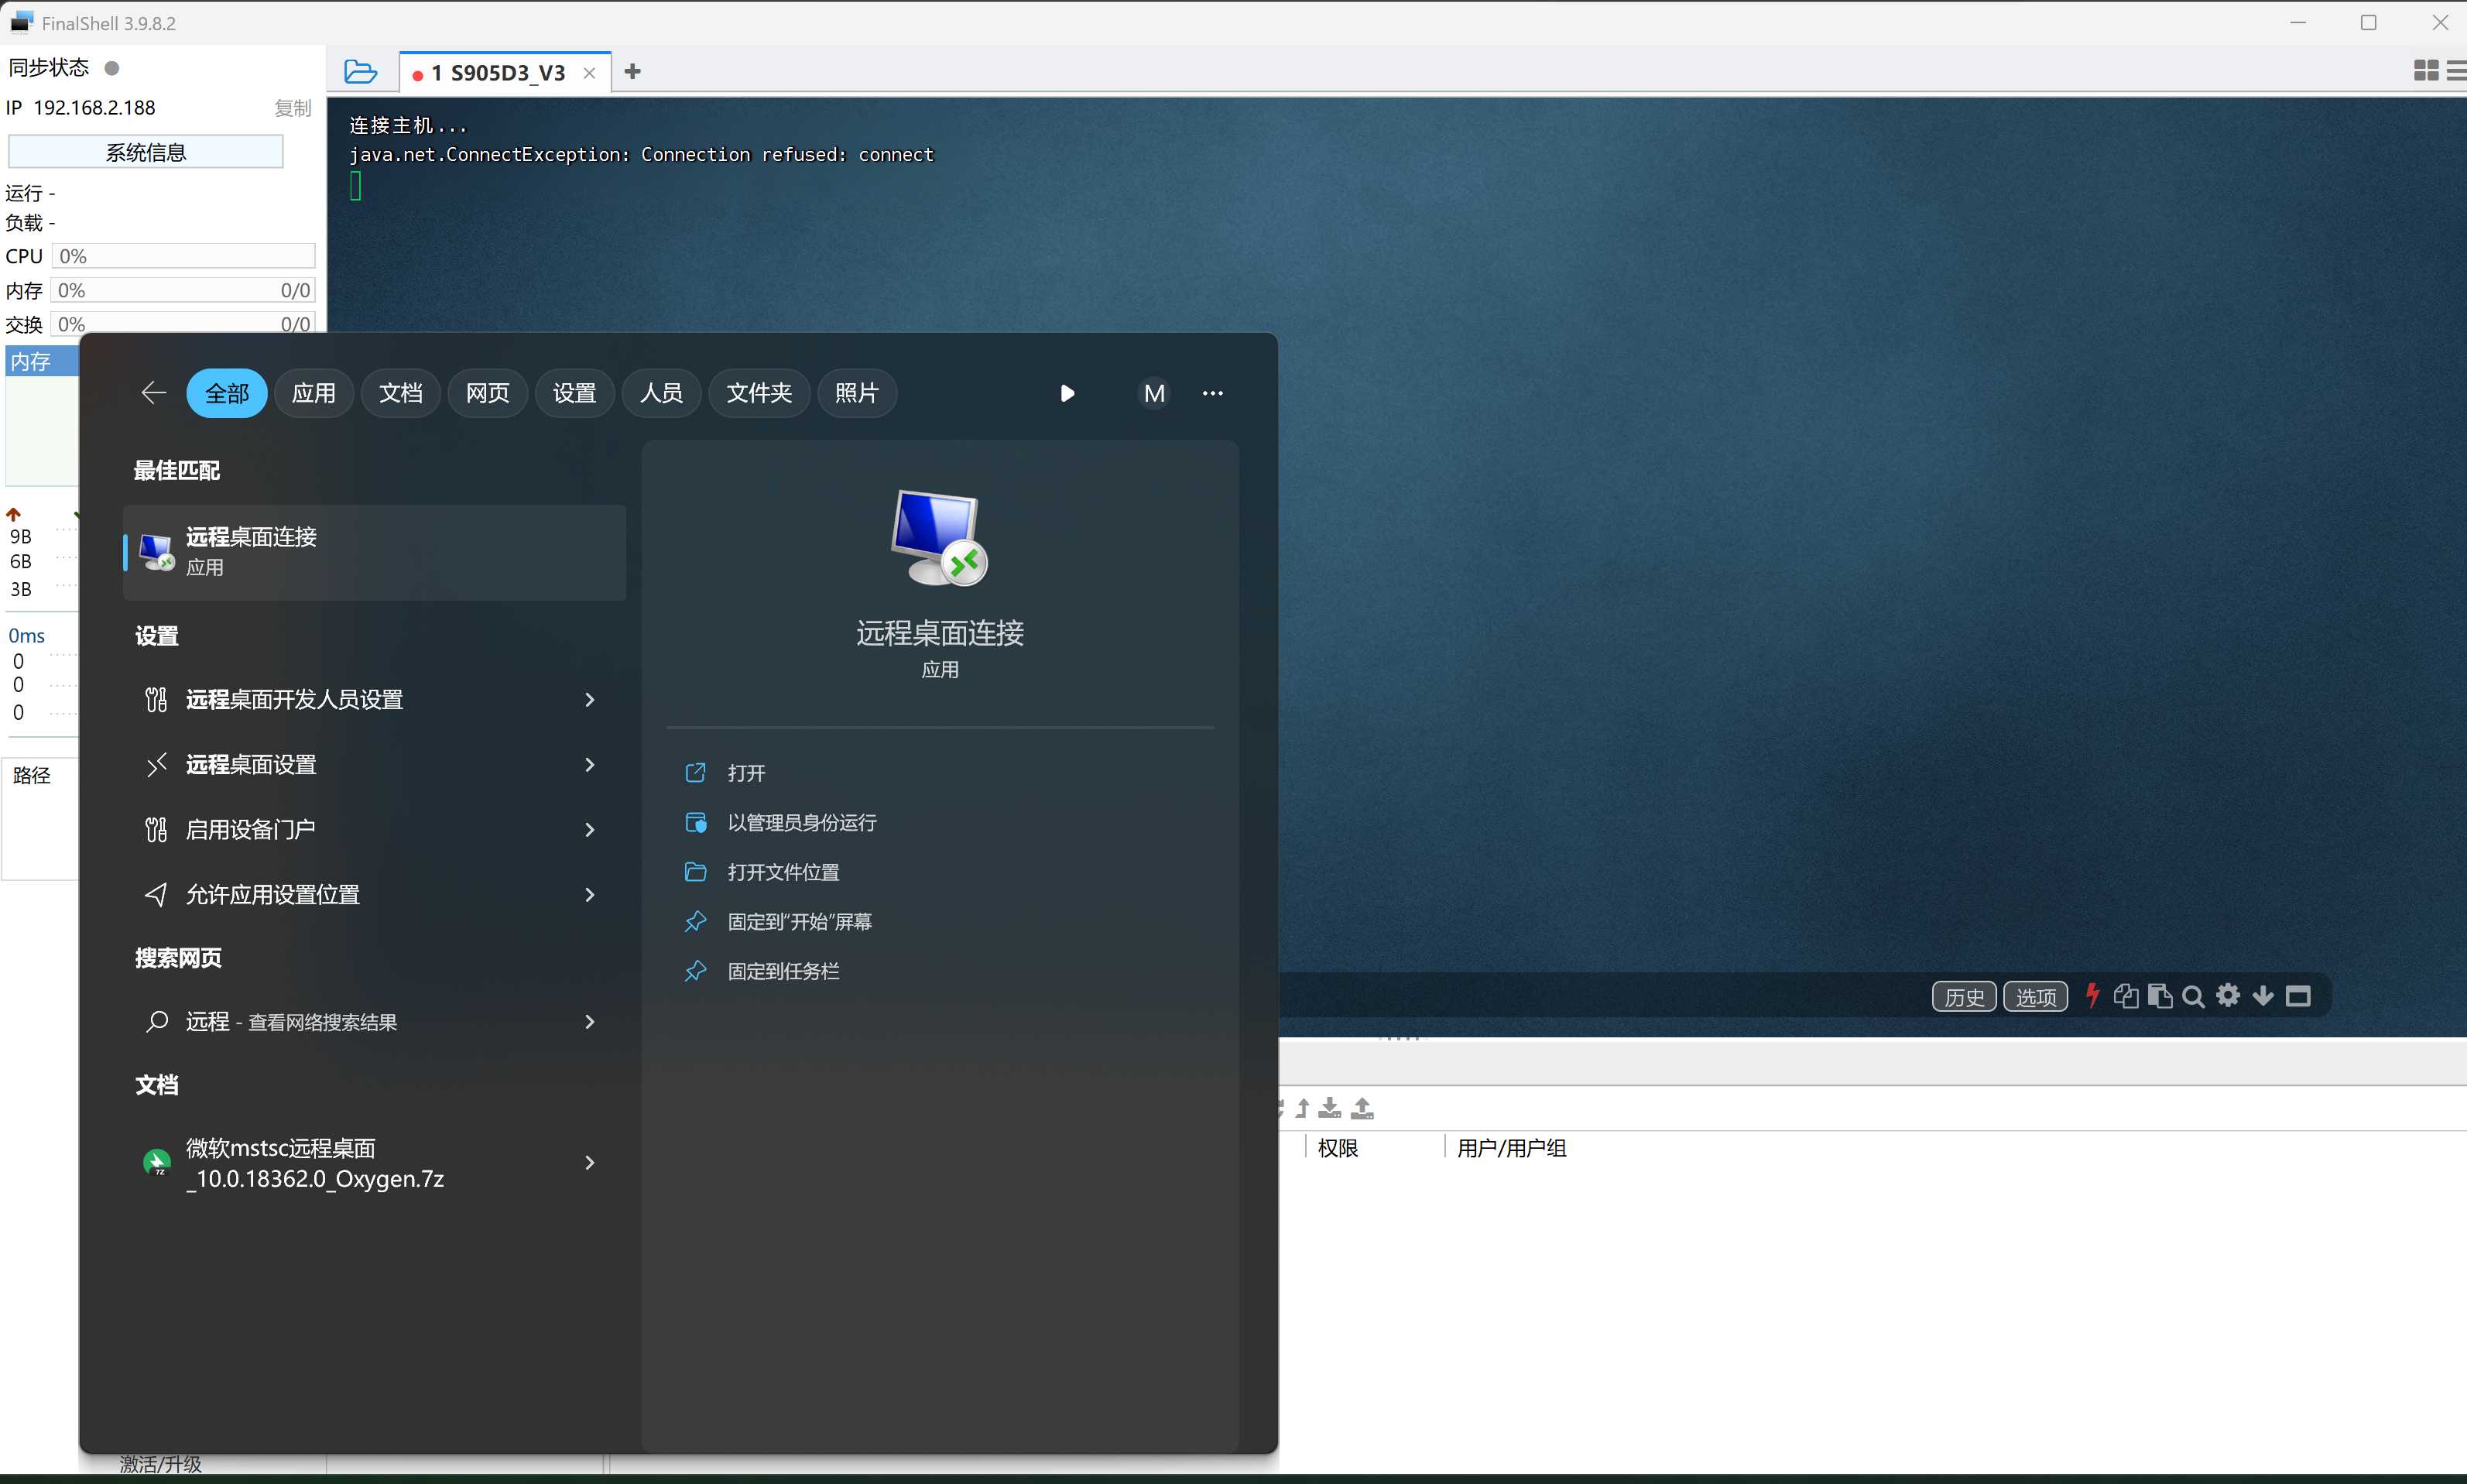Open the 历史 history button
This screenshot has width=2467, height=1484.
point(1964,997)
